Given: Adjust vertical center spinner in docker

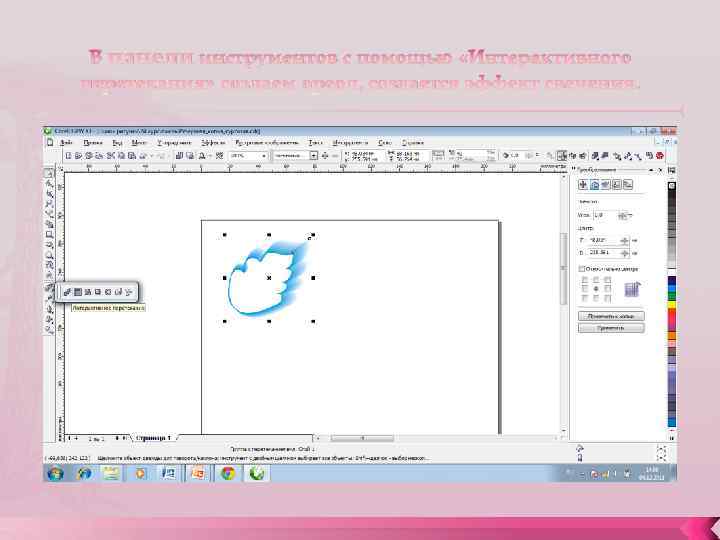Looking at the screenshot, I should coord(624,253).
